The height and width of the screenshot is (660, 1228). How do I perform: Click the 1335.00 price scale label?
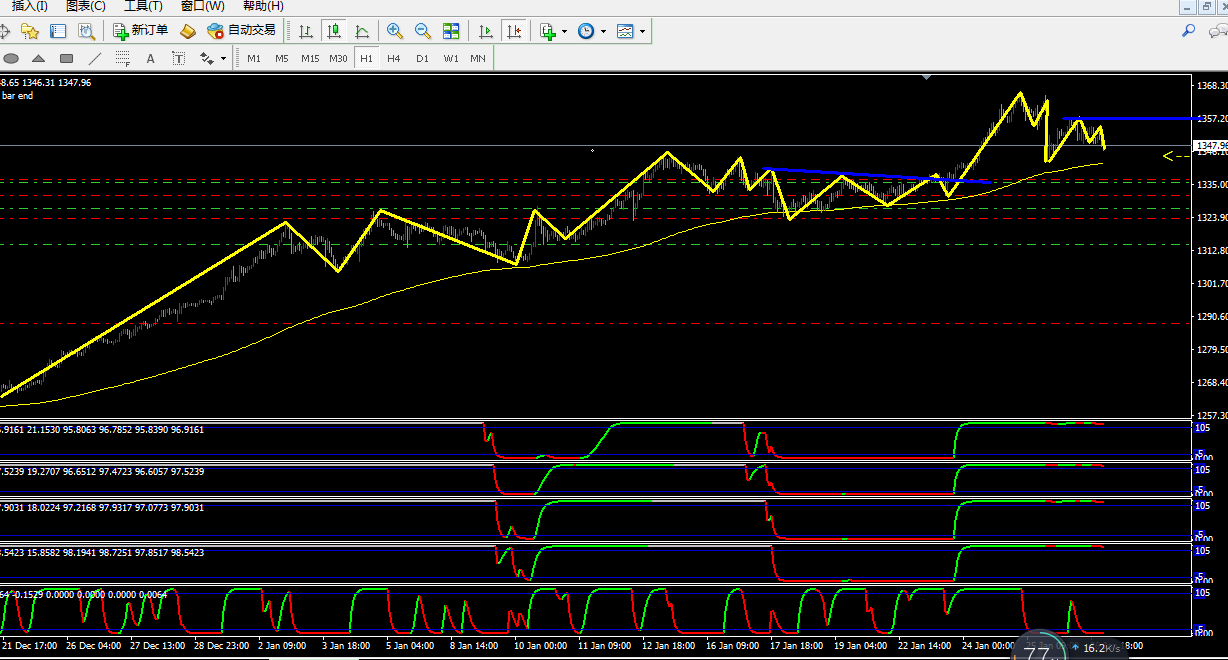click(1211, 185)
